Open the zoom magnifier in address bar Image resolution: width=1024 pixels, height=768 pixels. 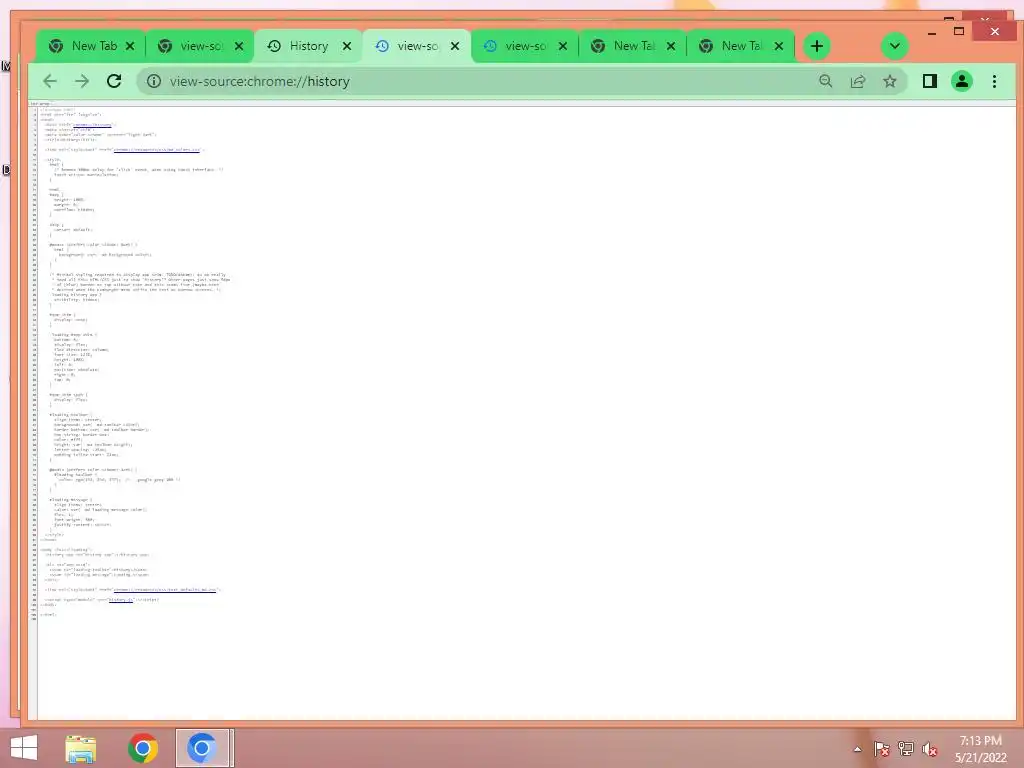coord(825,81)
